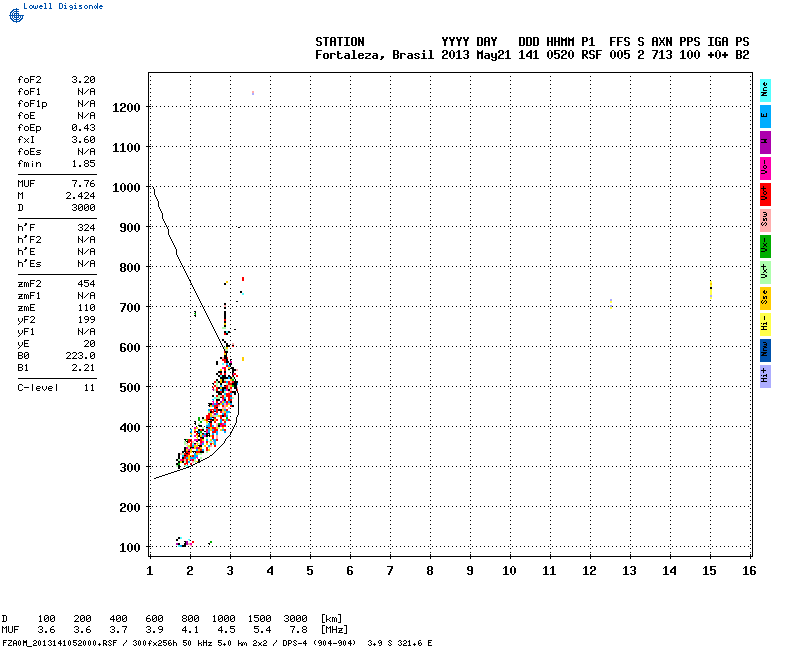Click the [MHz] unit label
This screenshot has width=800, height=650.
(334, 630)
